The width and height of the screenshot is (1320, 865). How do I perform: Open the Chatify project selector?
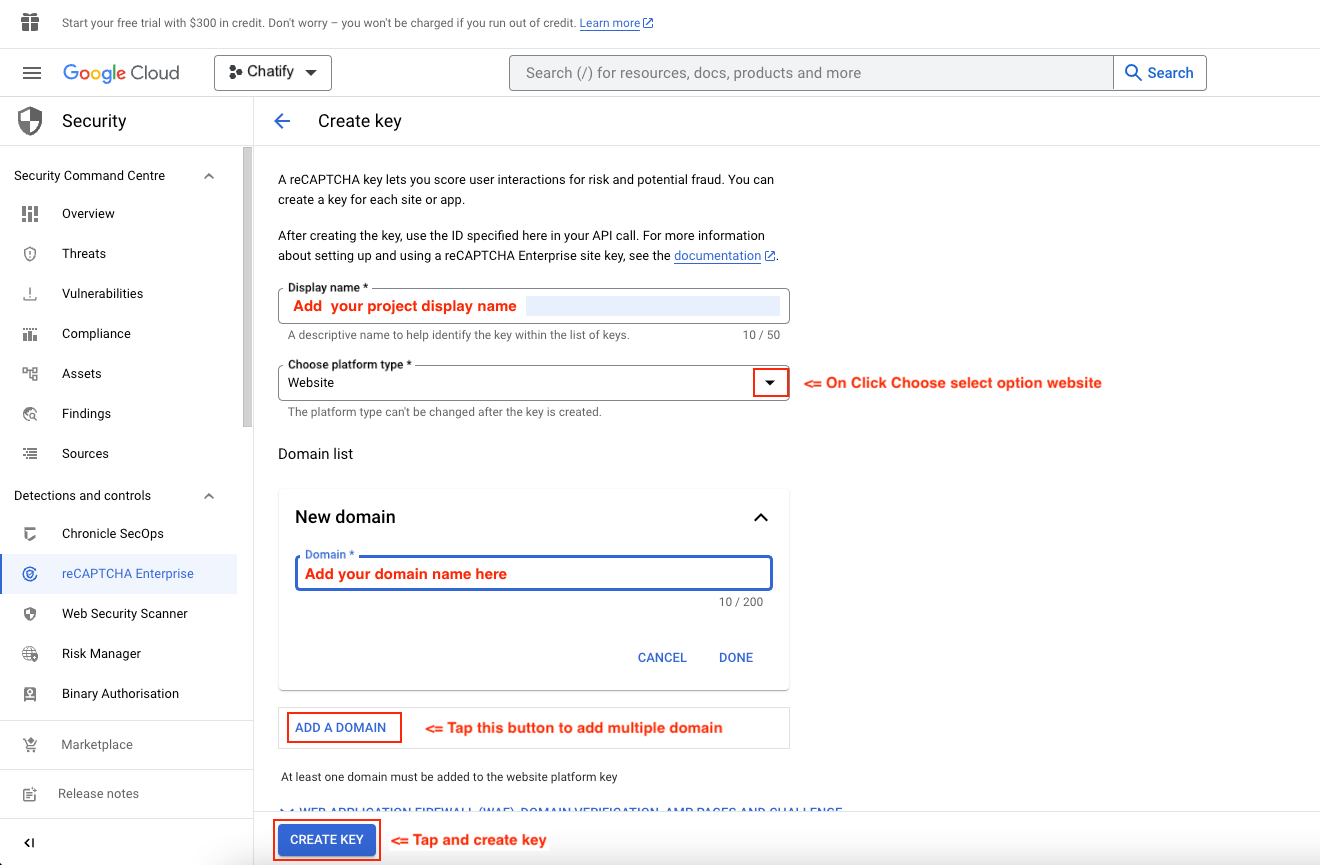[x=272, y=72]
